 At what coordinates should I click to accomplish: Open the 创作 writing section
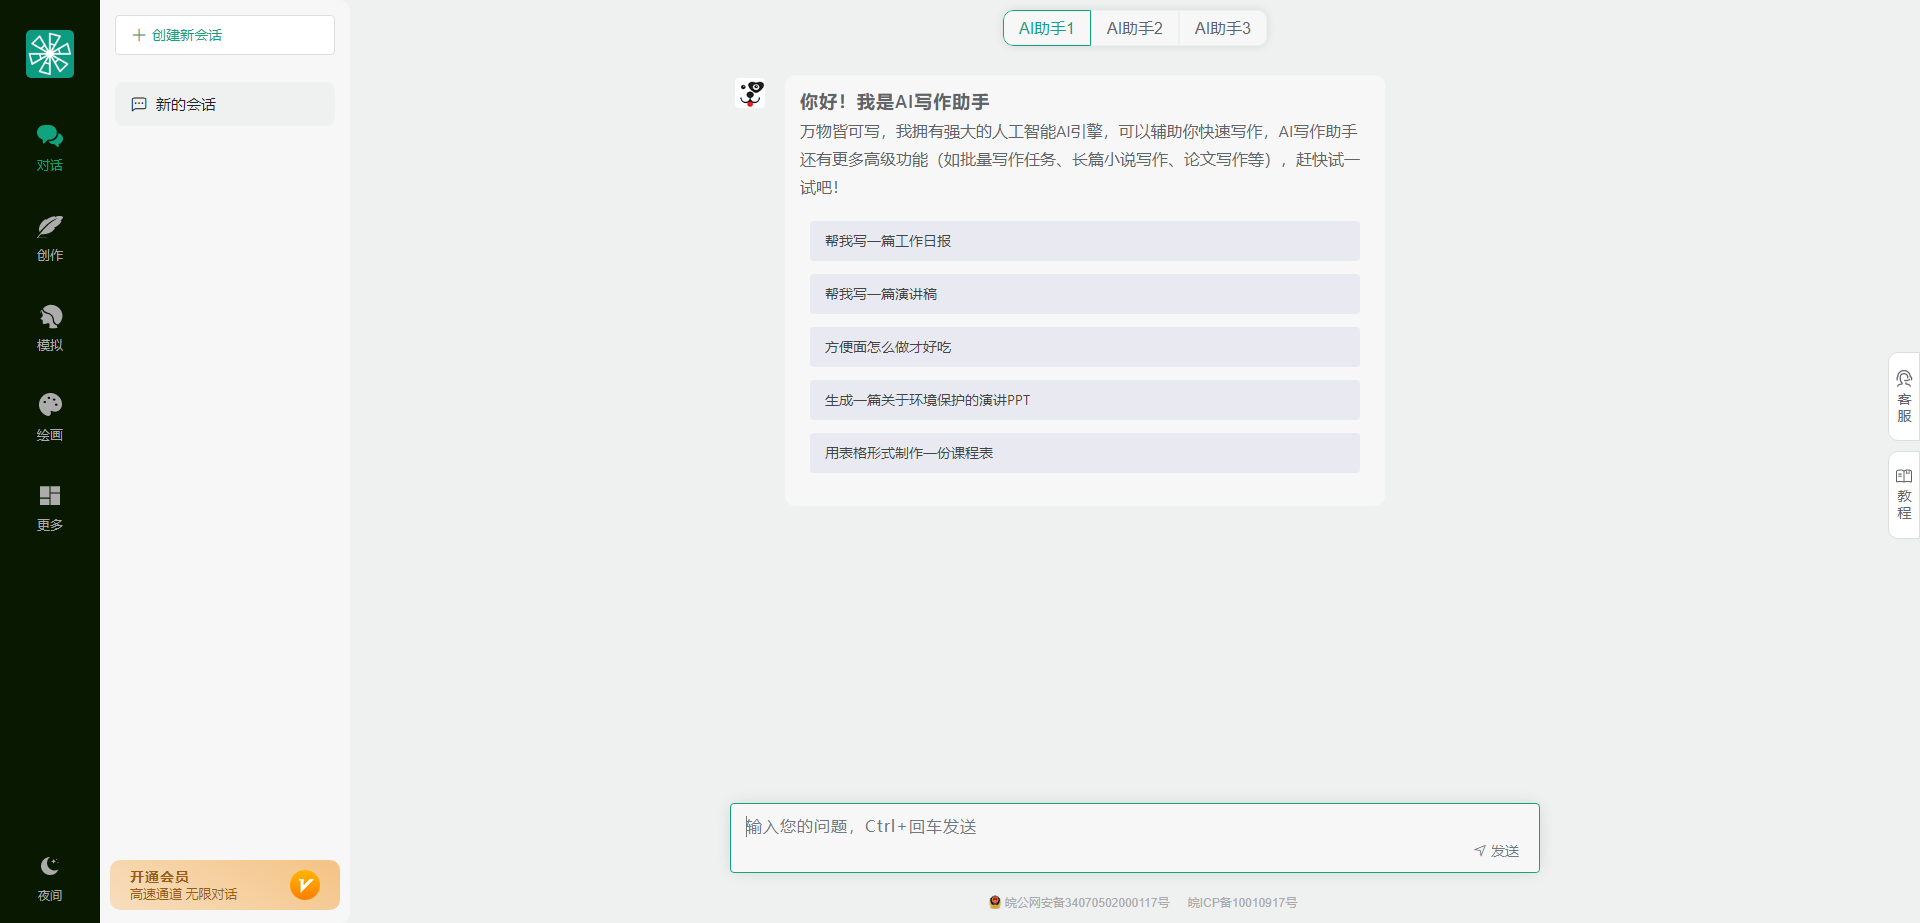click(50, 237)
